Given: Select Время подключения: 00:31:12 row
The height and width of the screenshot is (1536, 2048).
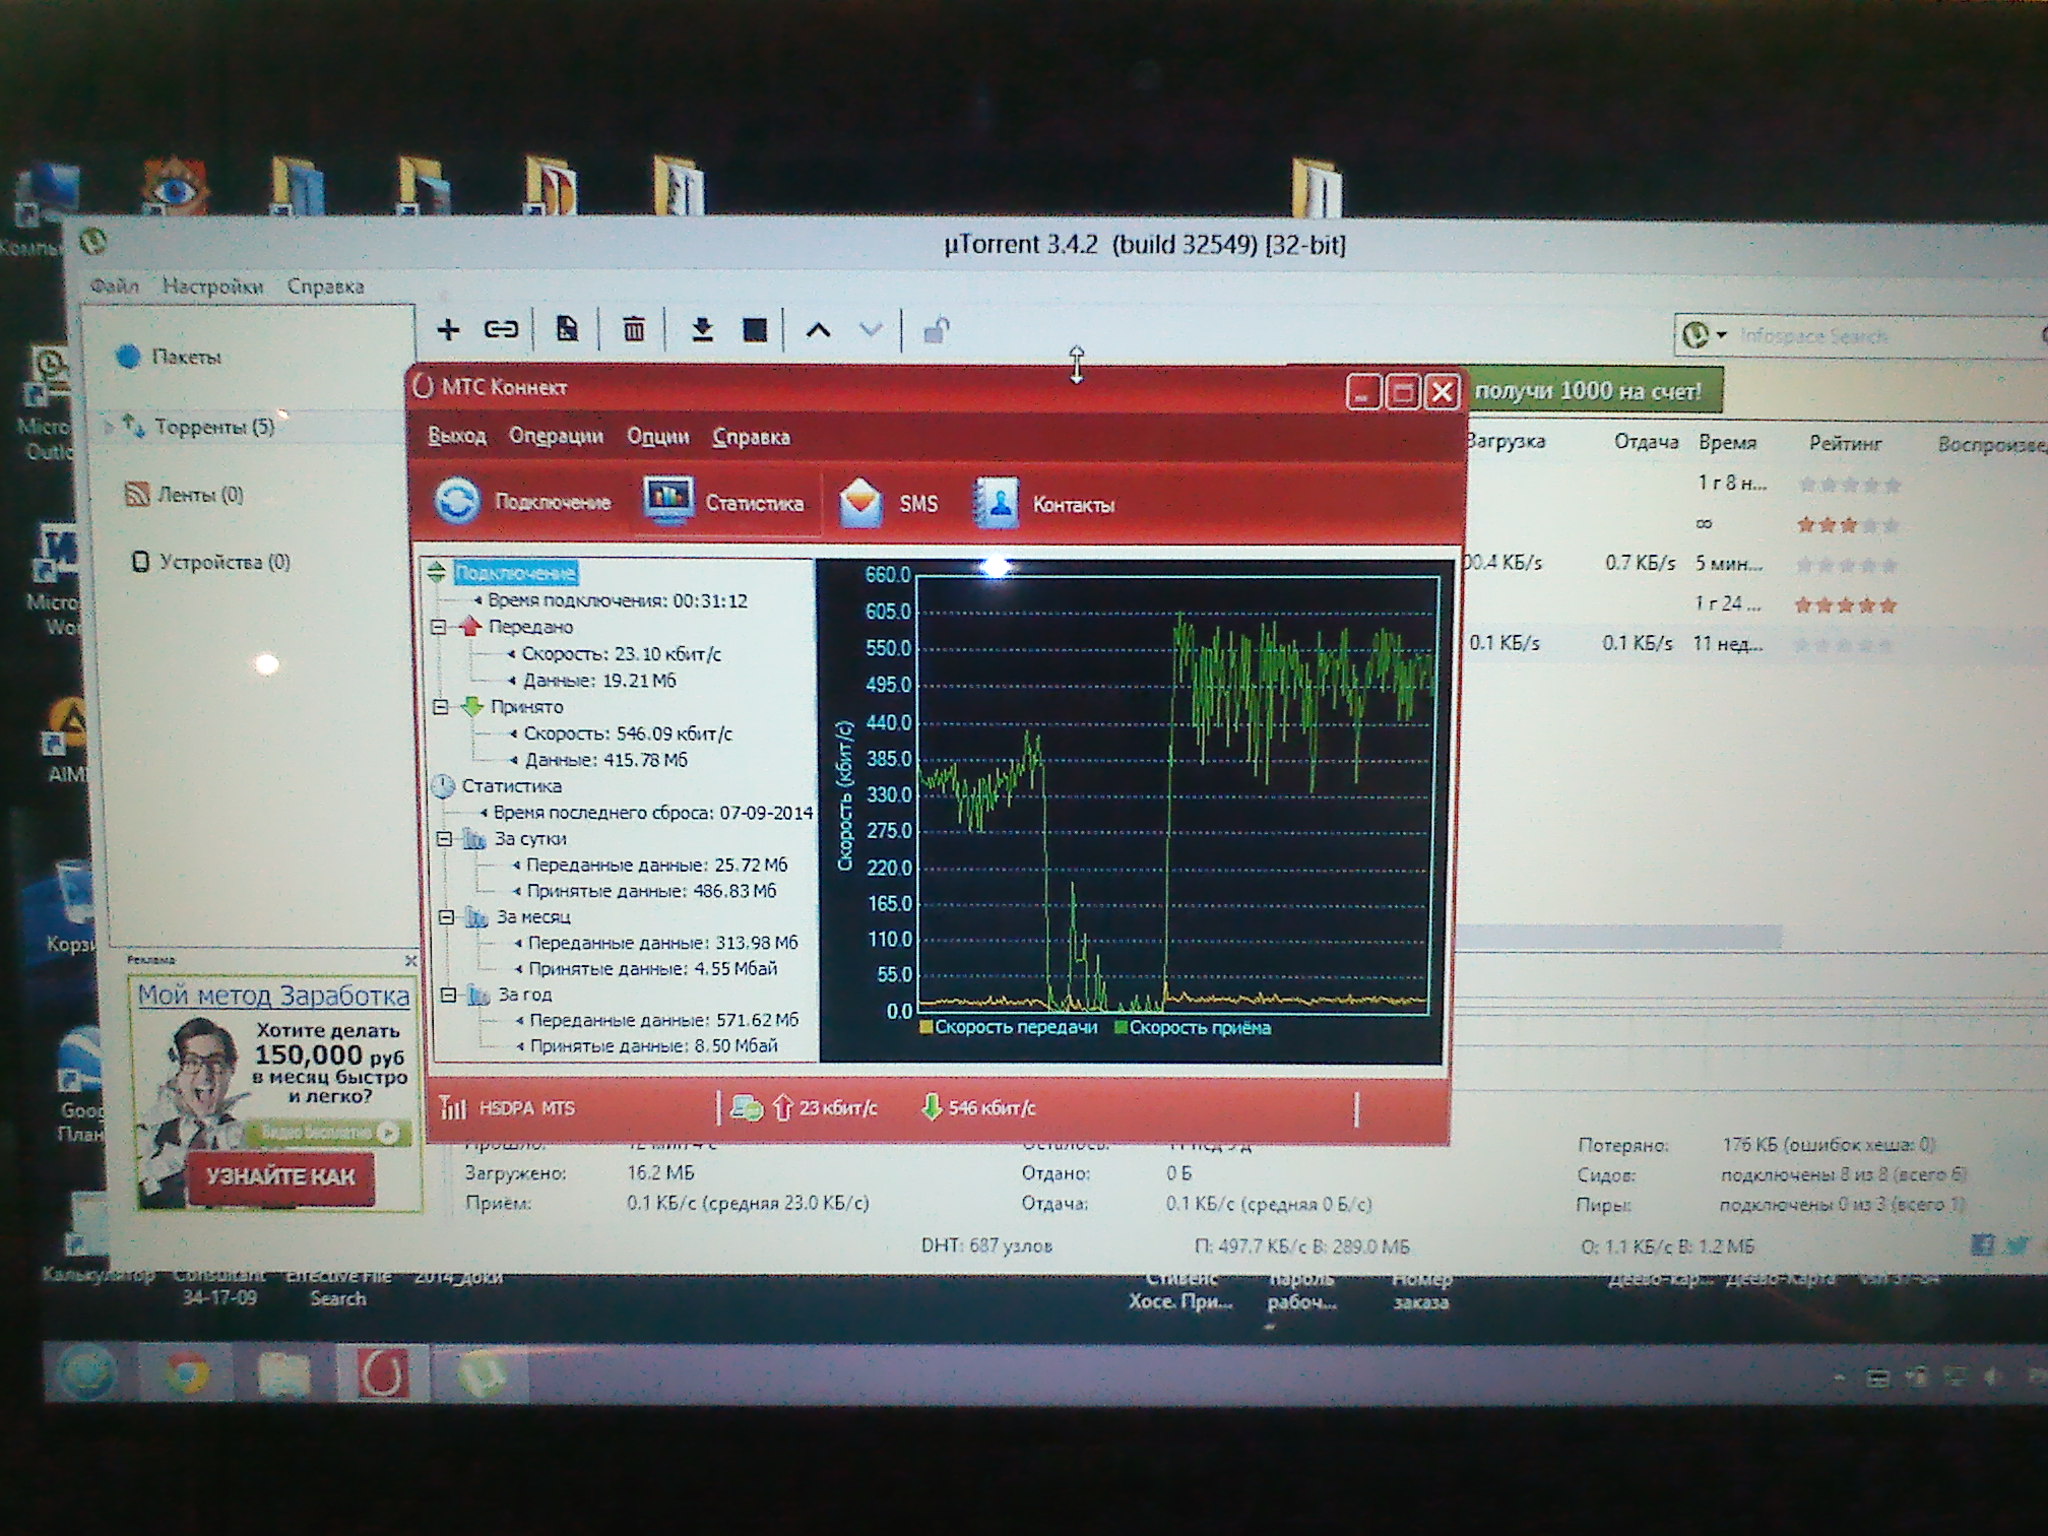Looking at the screenshot, I should (x=617, y=601).
